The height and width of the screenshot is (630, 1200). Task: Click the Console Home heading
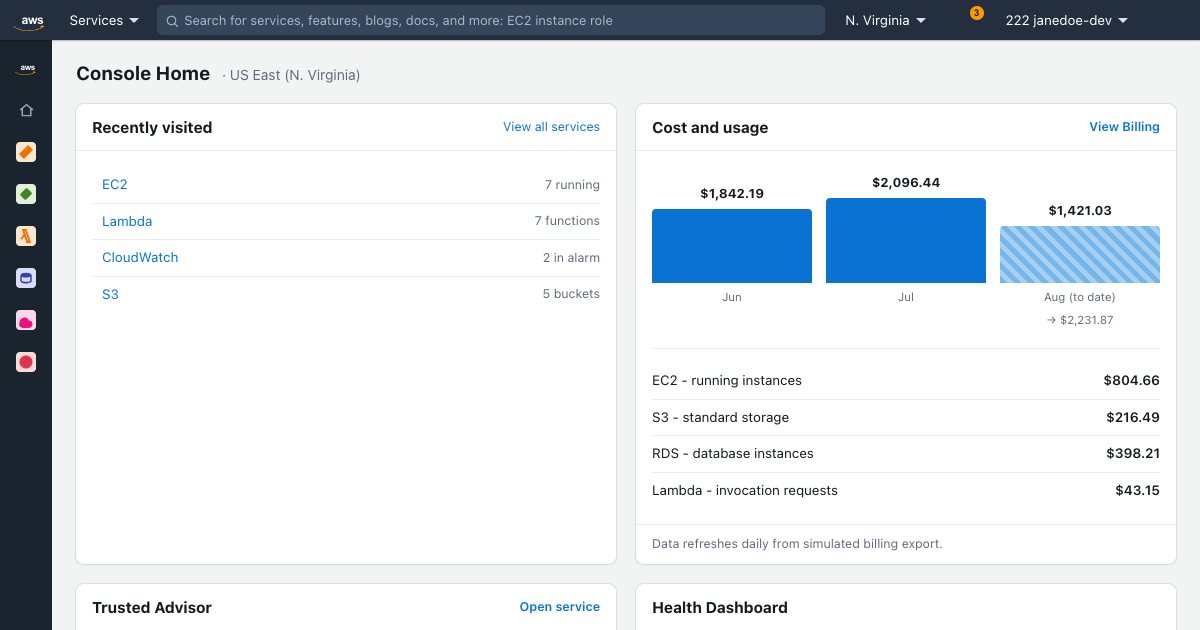click(143, 74)
